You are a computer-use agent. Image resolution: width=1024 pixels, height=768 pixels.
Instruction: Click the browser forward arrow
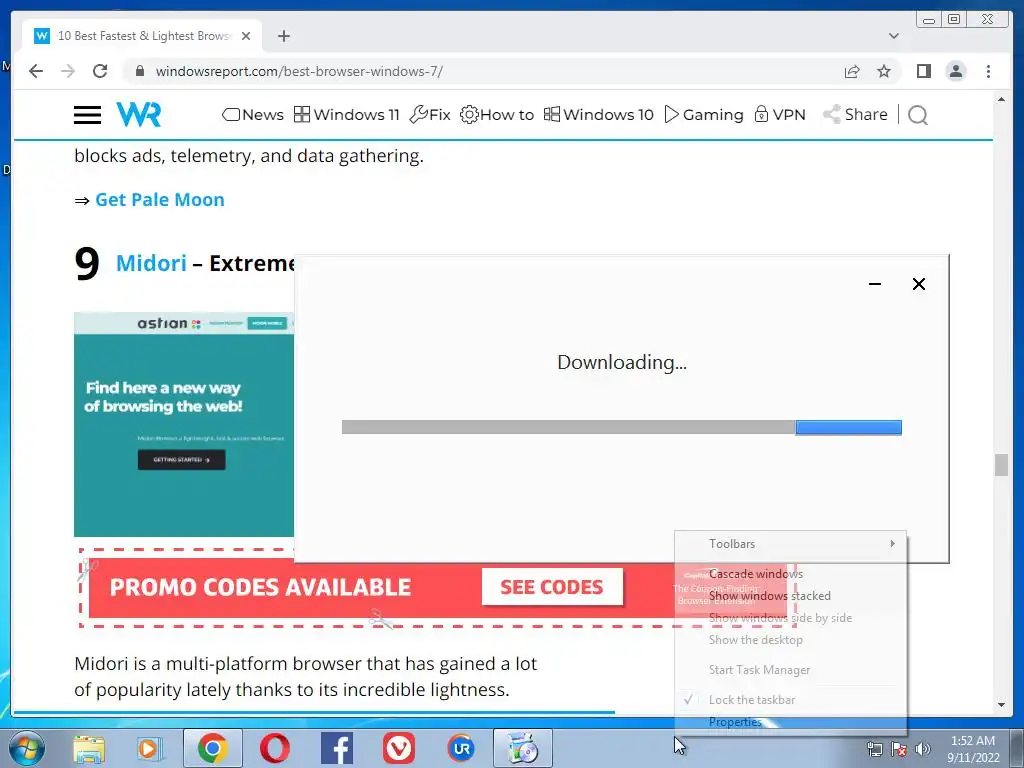coord(68,71)
